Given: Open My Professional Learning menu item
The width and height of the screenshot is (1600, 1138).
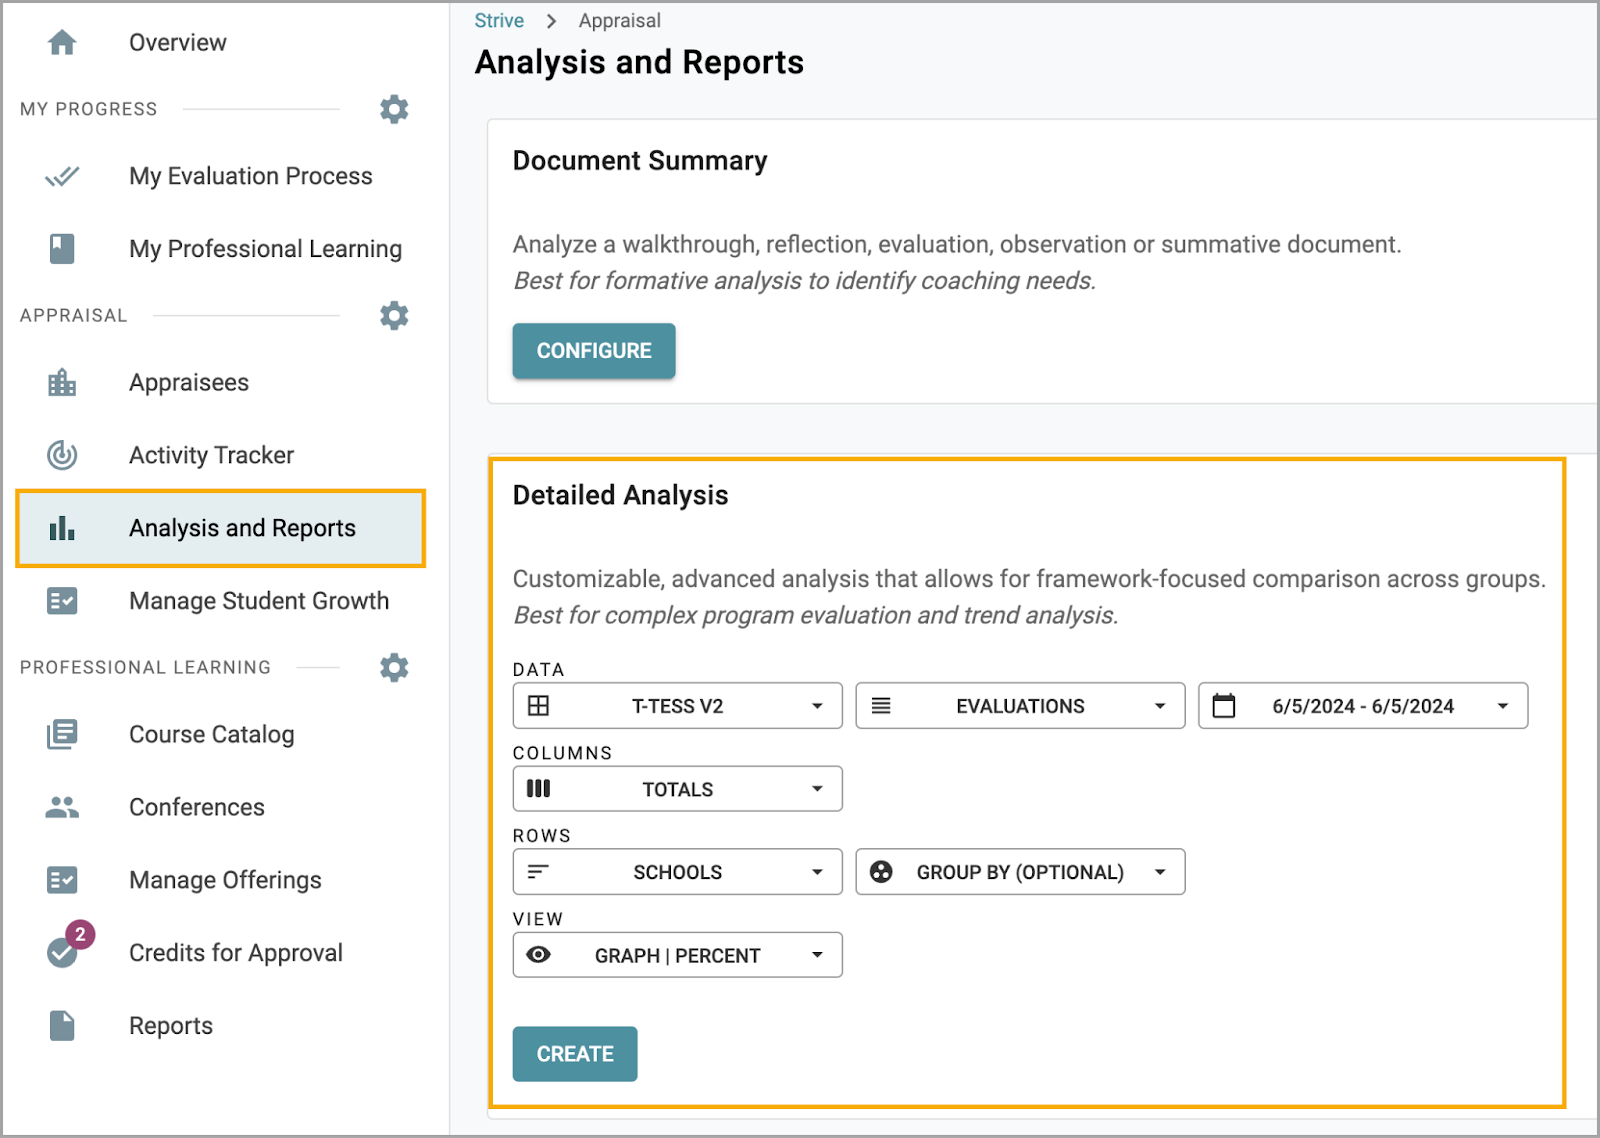Looking at the screenshot, I should (266, 249).
